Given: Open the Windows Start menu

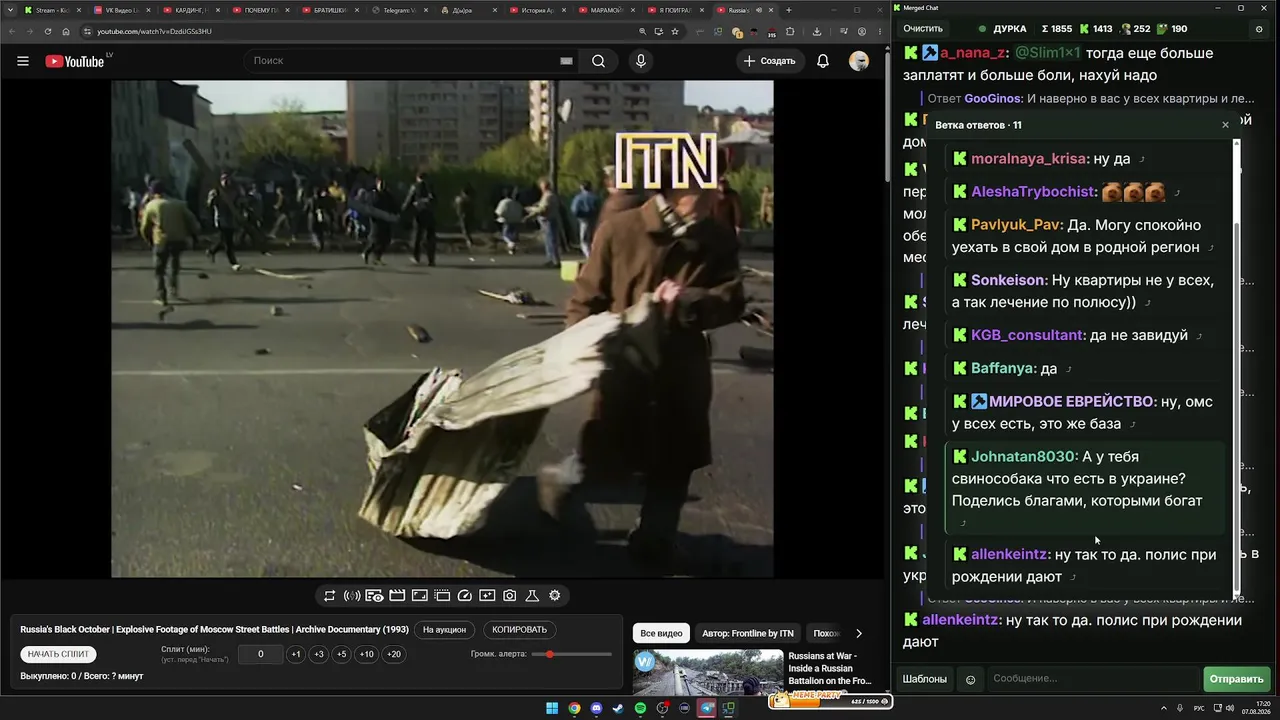Looking at the screenshot, I should coord(552,709).
